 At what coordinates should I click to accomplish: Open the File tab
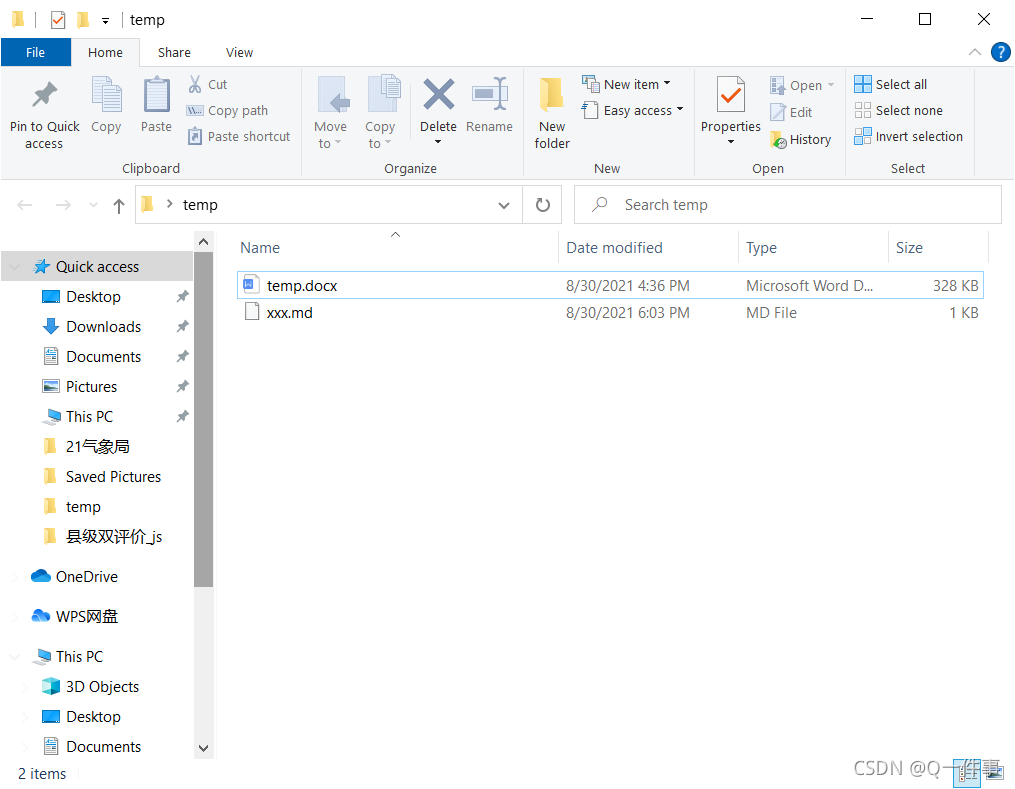(36, 52)
